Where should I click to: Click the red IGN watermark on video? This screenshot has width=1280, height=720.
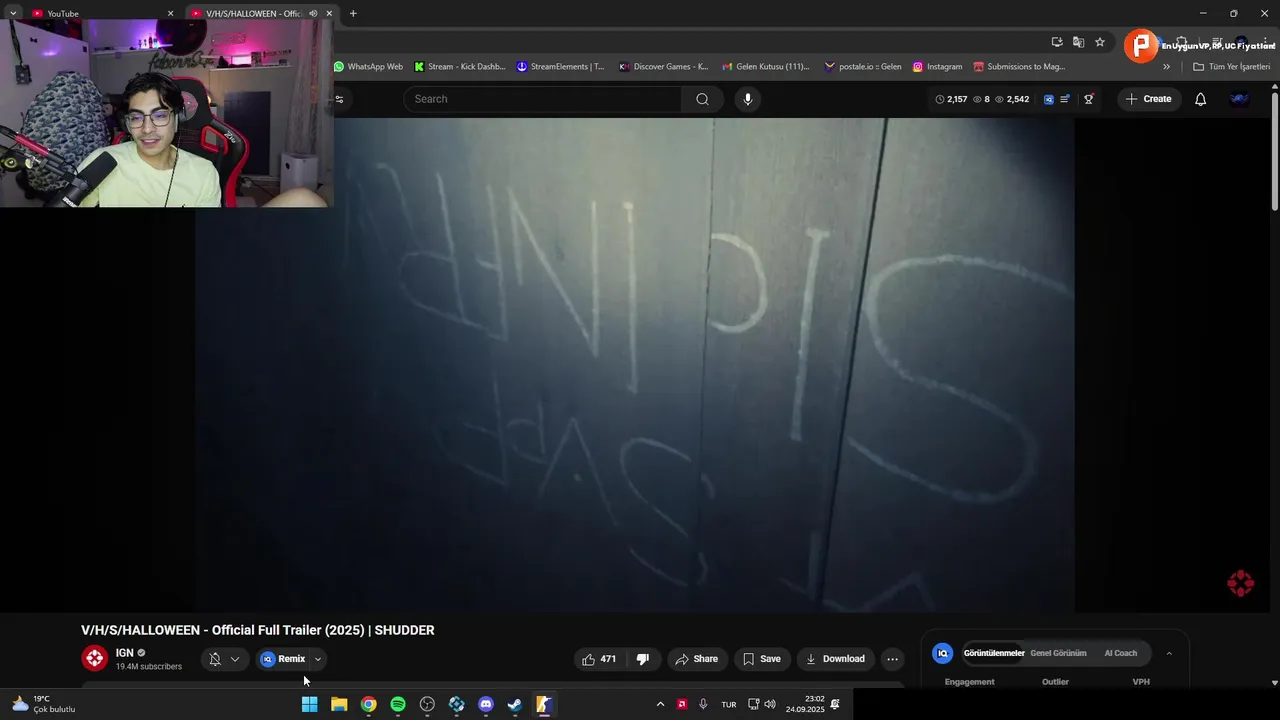(x=1240, y=584)
